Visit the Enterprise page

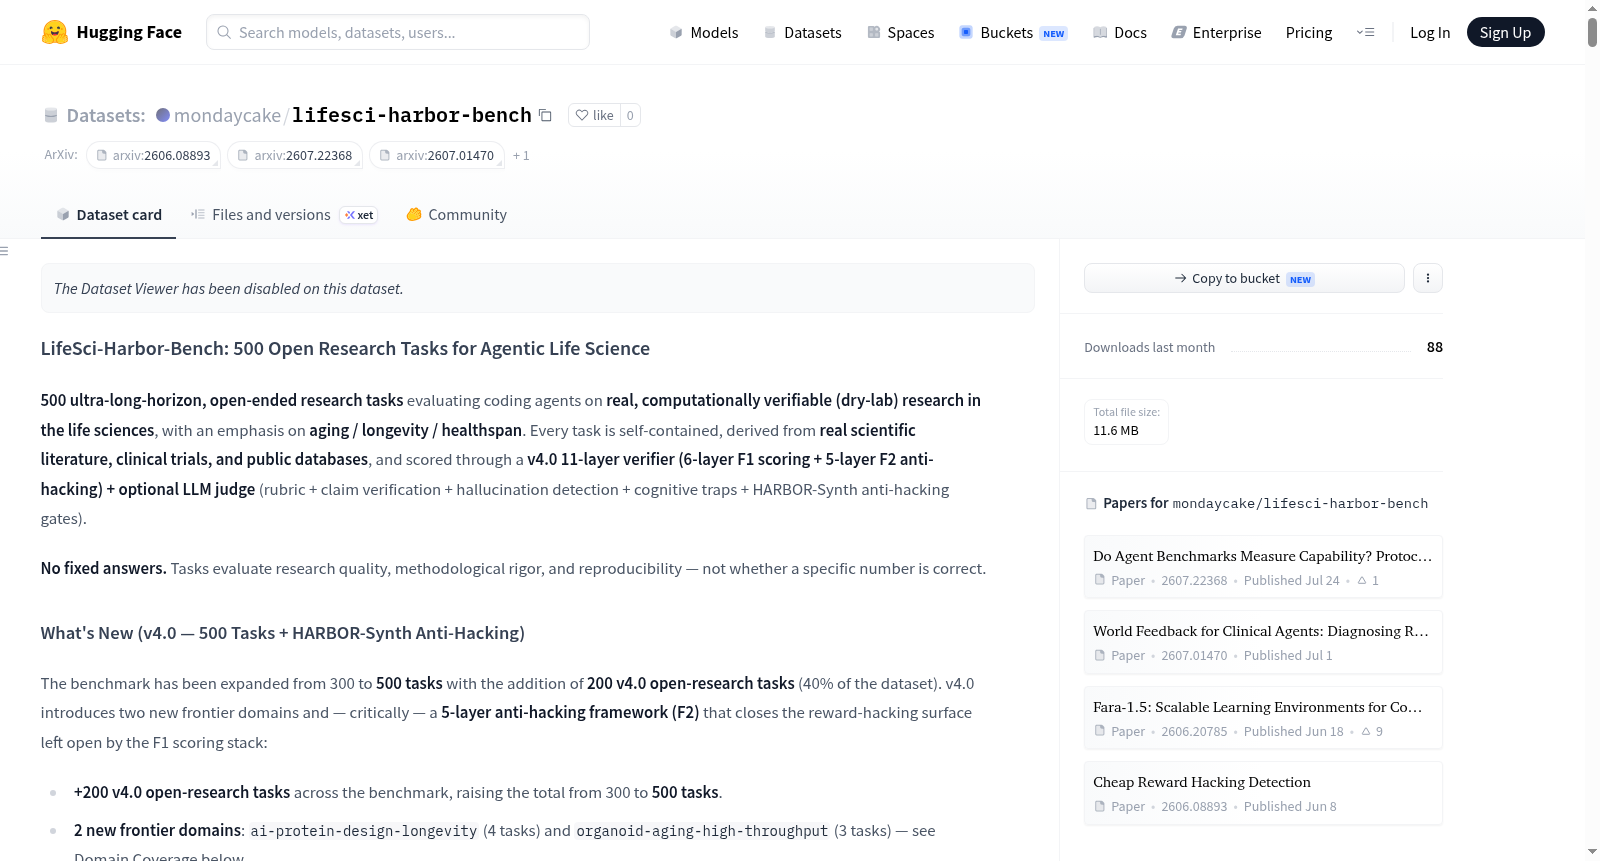coord(1217,32)
